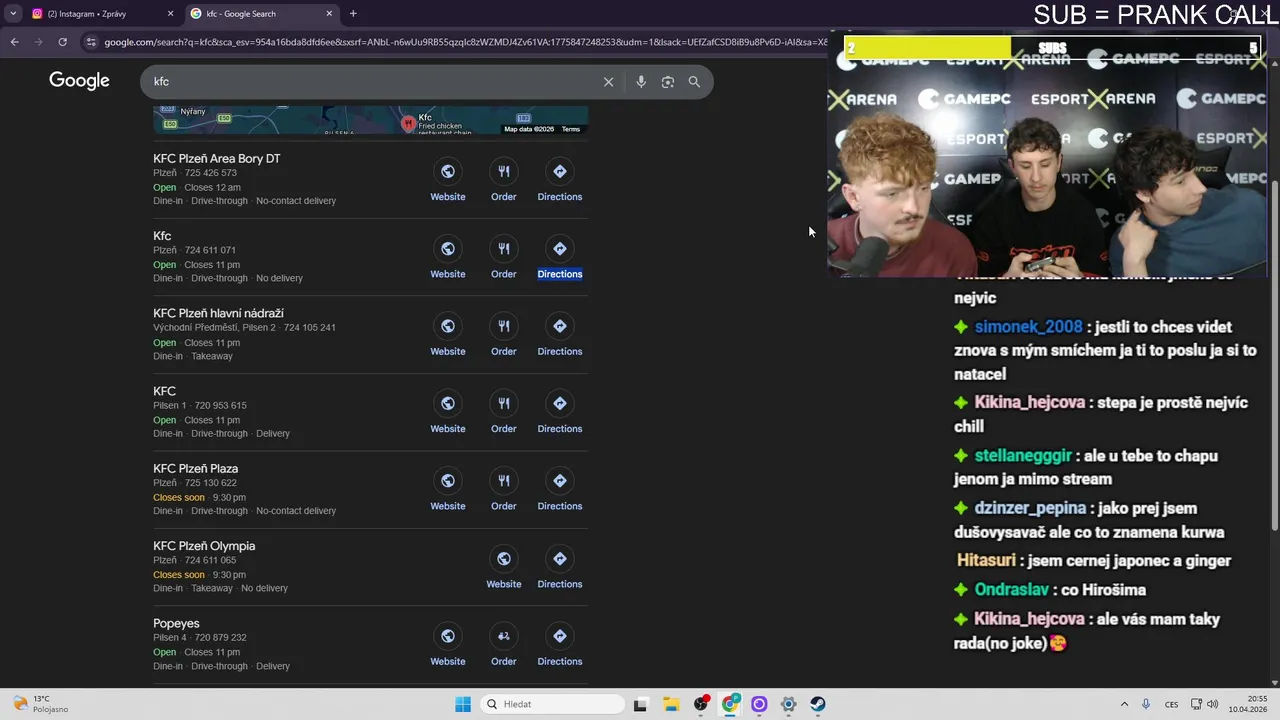Open Website for Kfc 724 611 071

coord(448,259)
